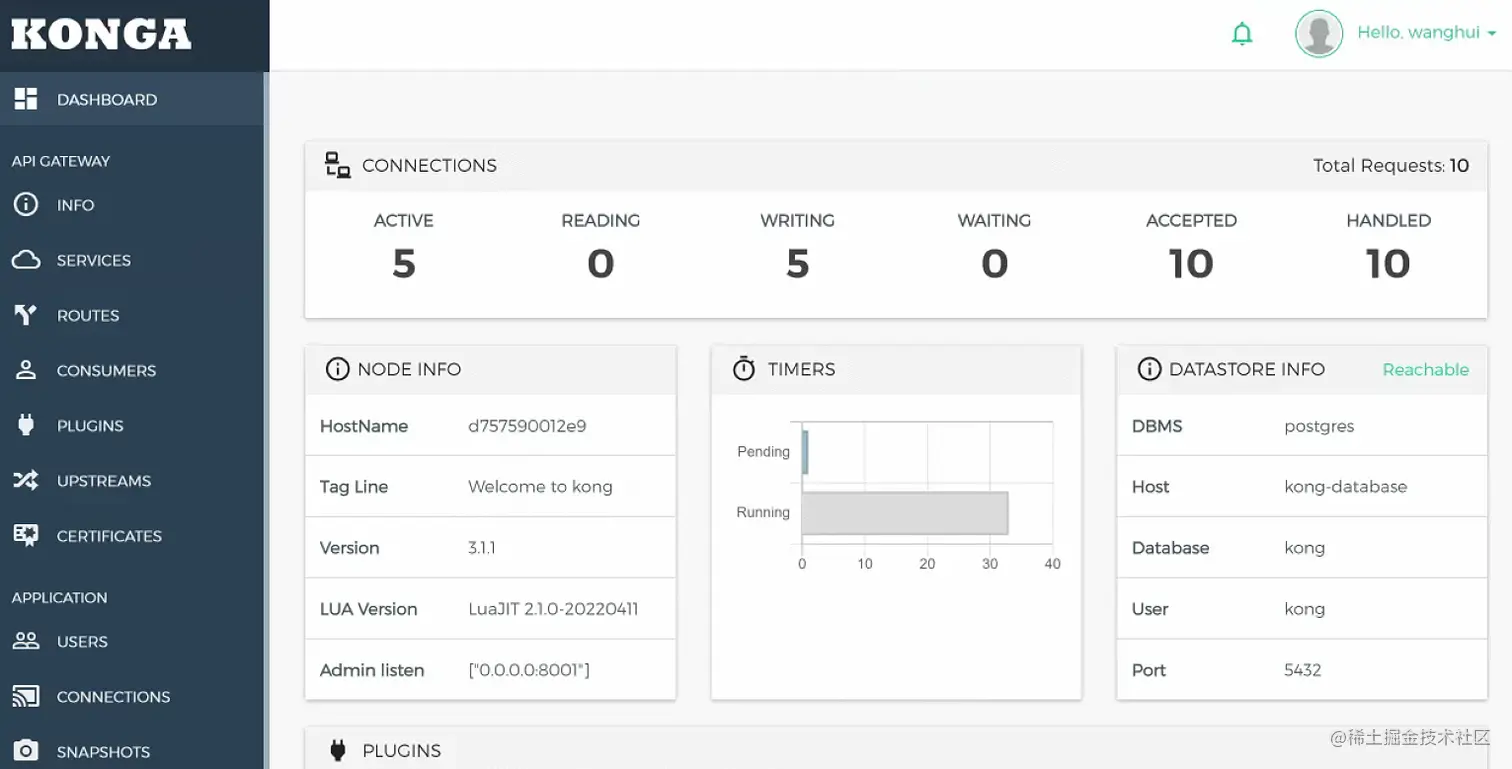Click the Upstreams shuffle icon
The height and width of the screenshot is (769, 1512).
(26, 481)
